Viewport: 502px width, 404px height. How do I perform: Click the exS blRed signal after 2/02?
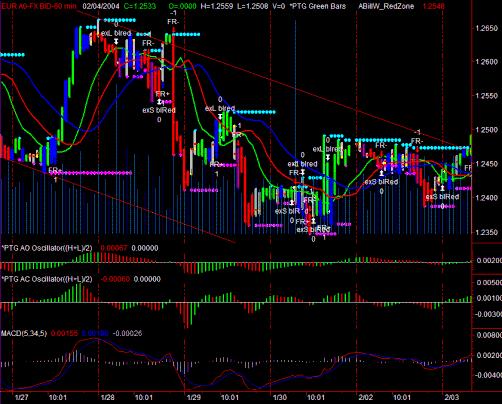[x=381, y=182]
